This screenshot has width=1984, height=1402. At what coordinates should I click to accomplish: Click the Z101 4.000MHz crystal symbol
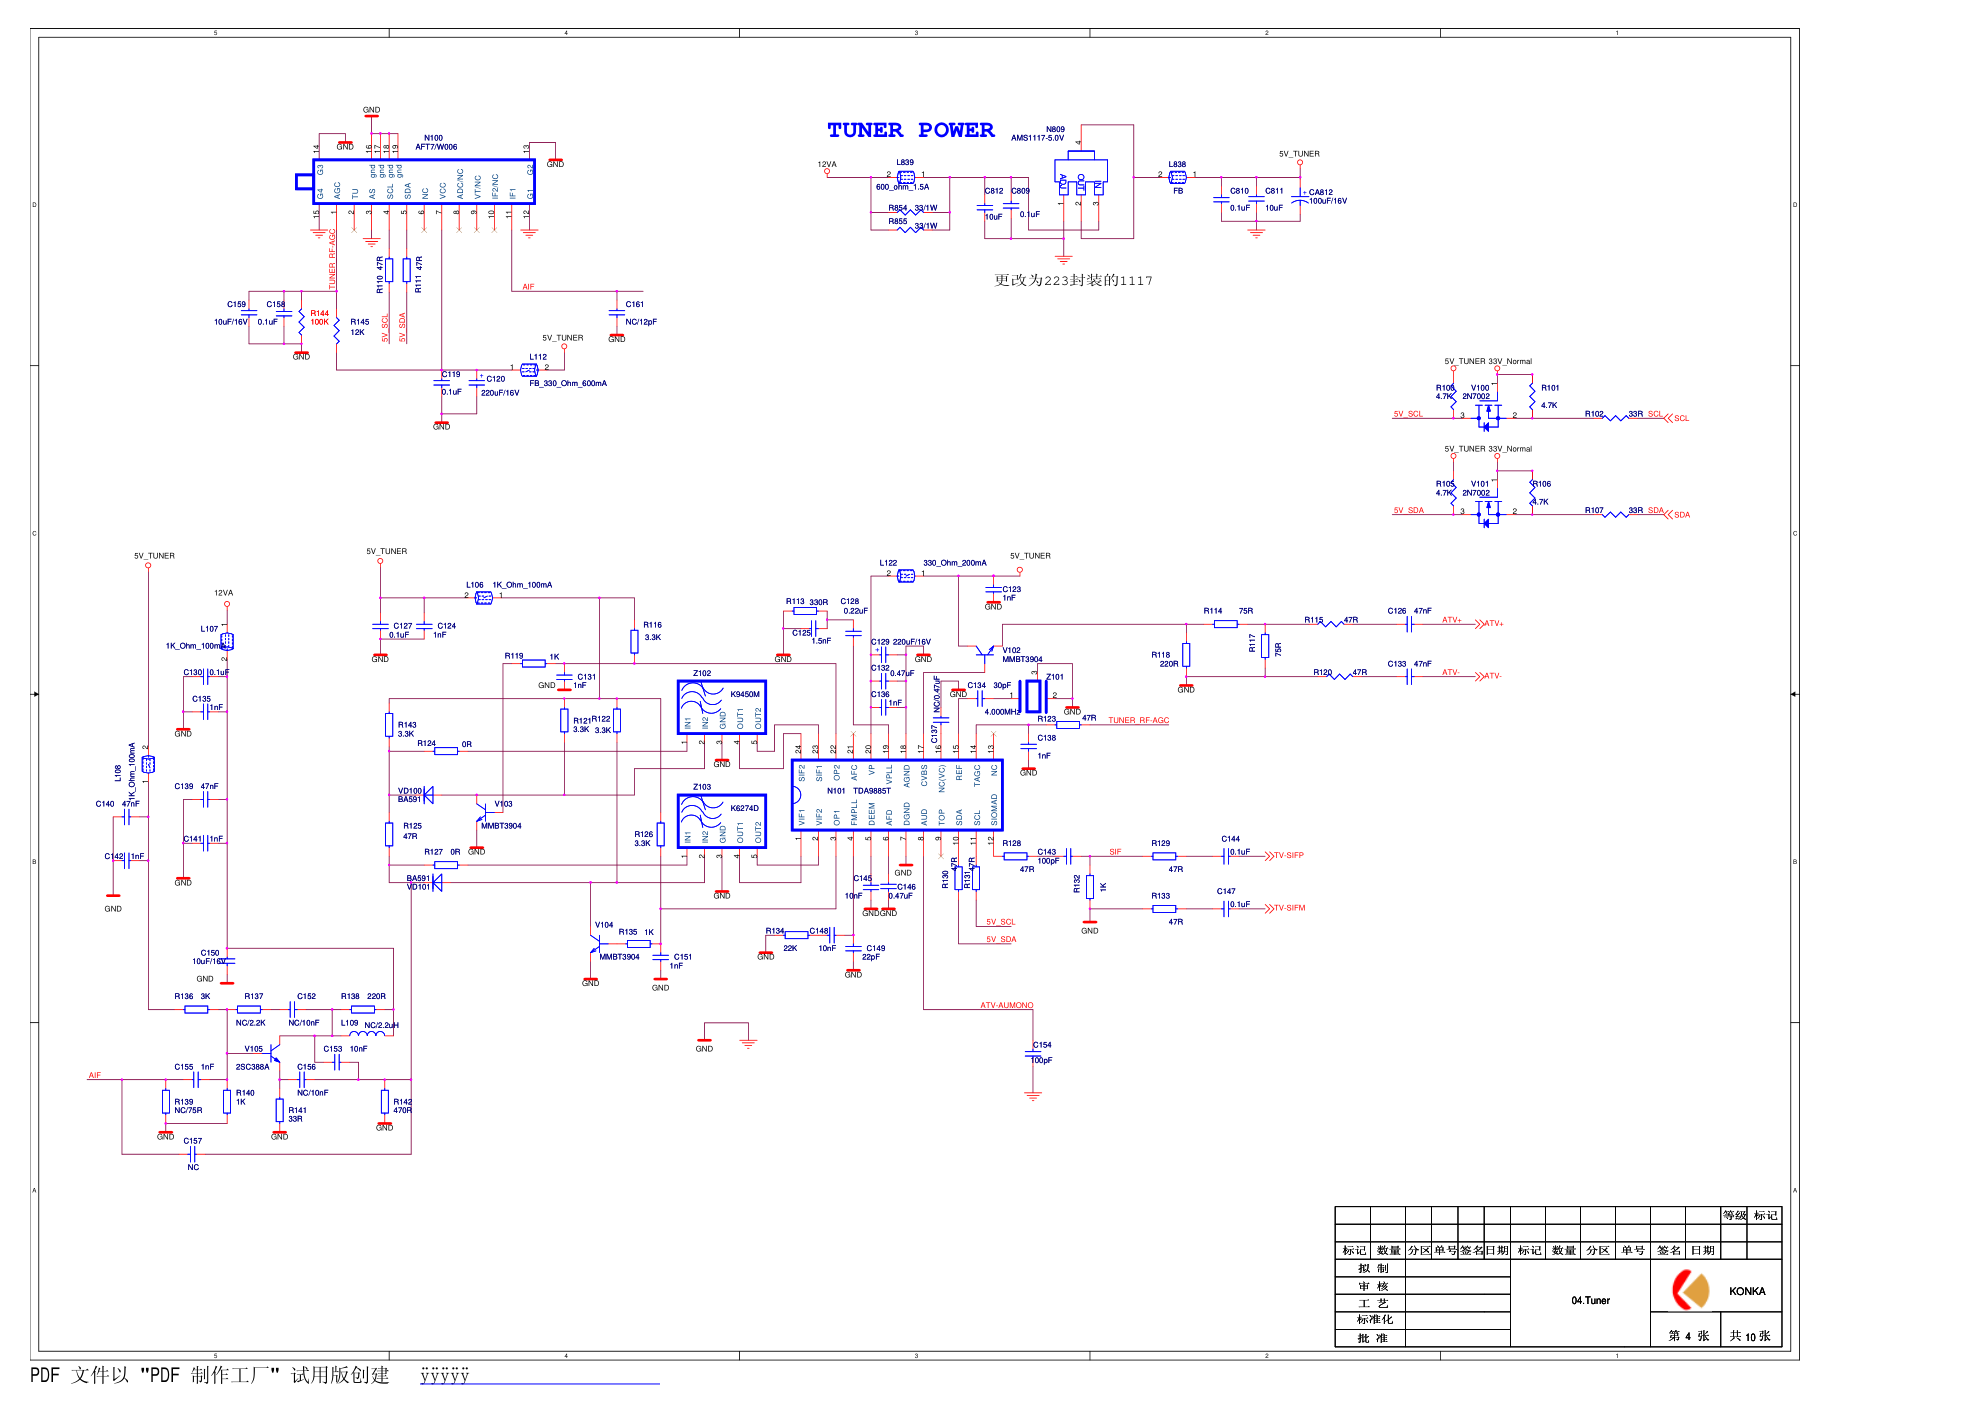tap(1033, 696)
